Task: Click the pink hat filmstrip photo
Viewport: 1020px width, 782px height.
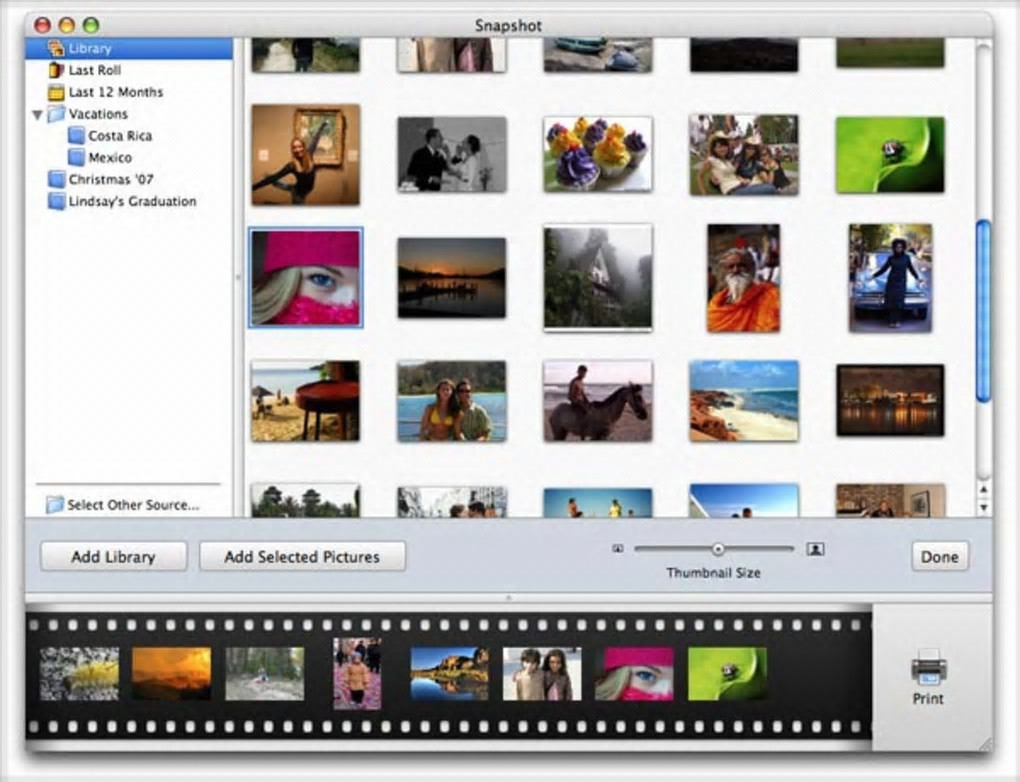Action: pyautogui.click(x=635, y=673)
